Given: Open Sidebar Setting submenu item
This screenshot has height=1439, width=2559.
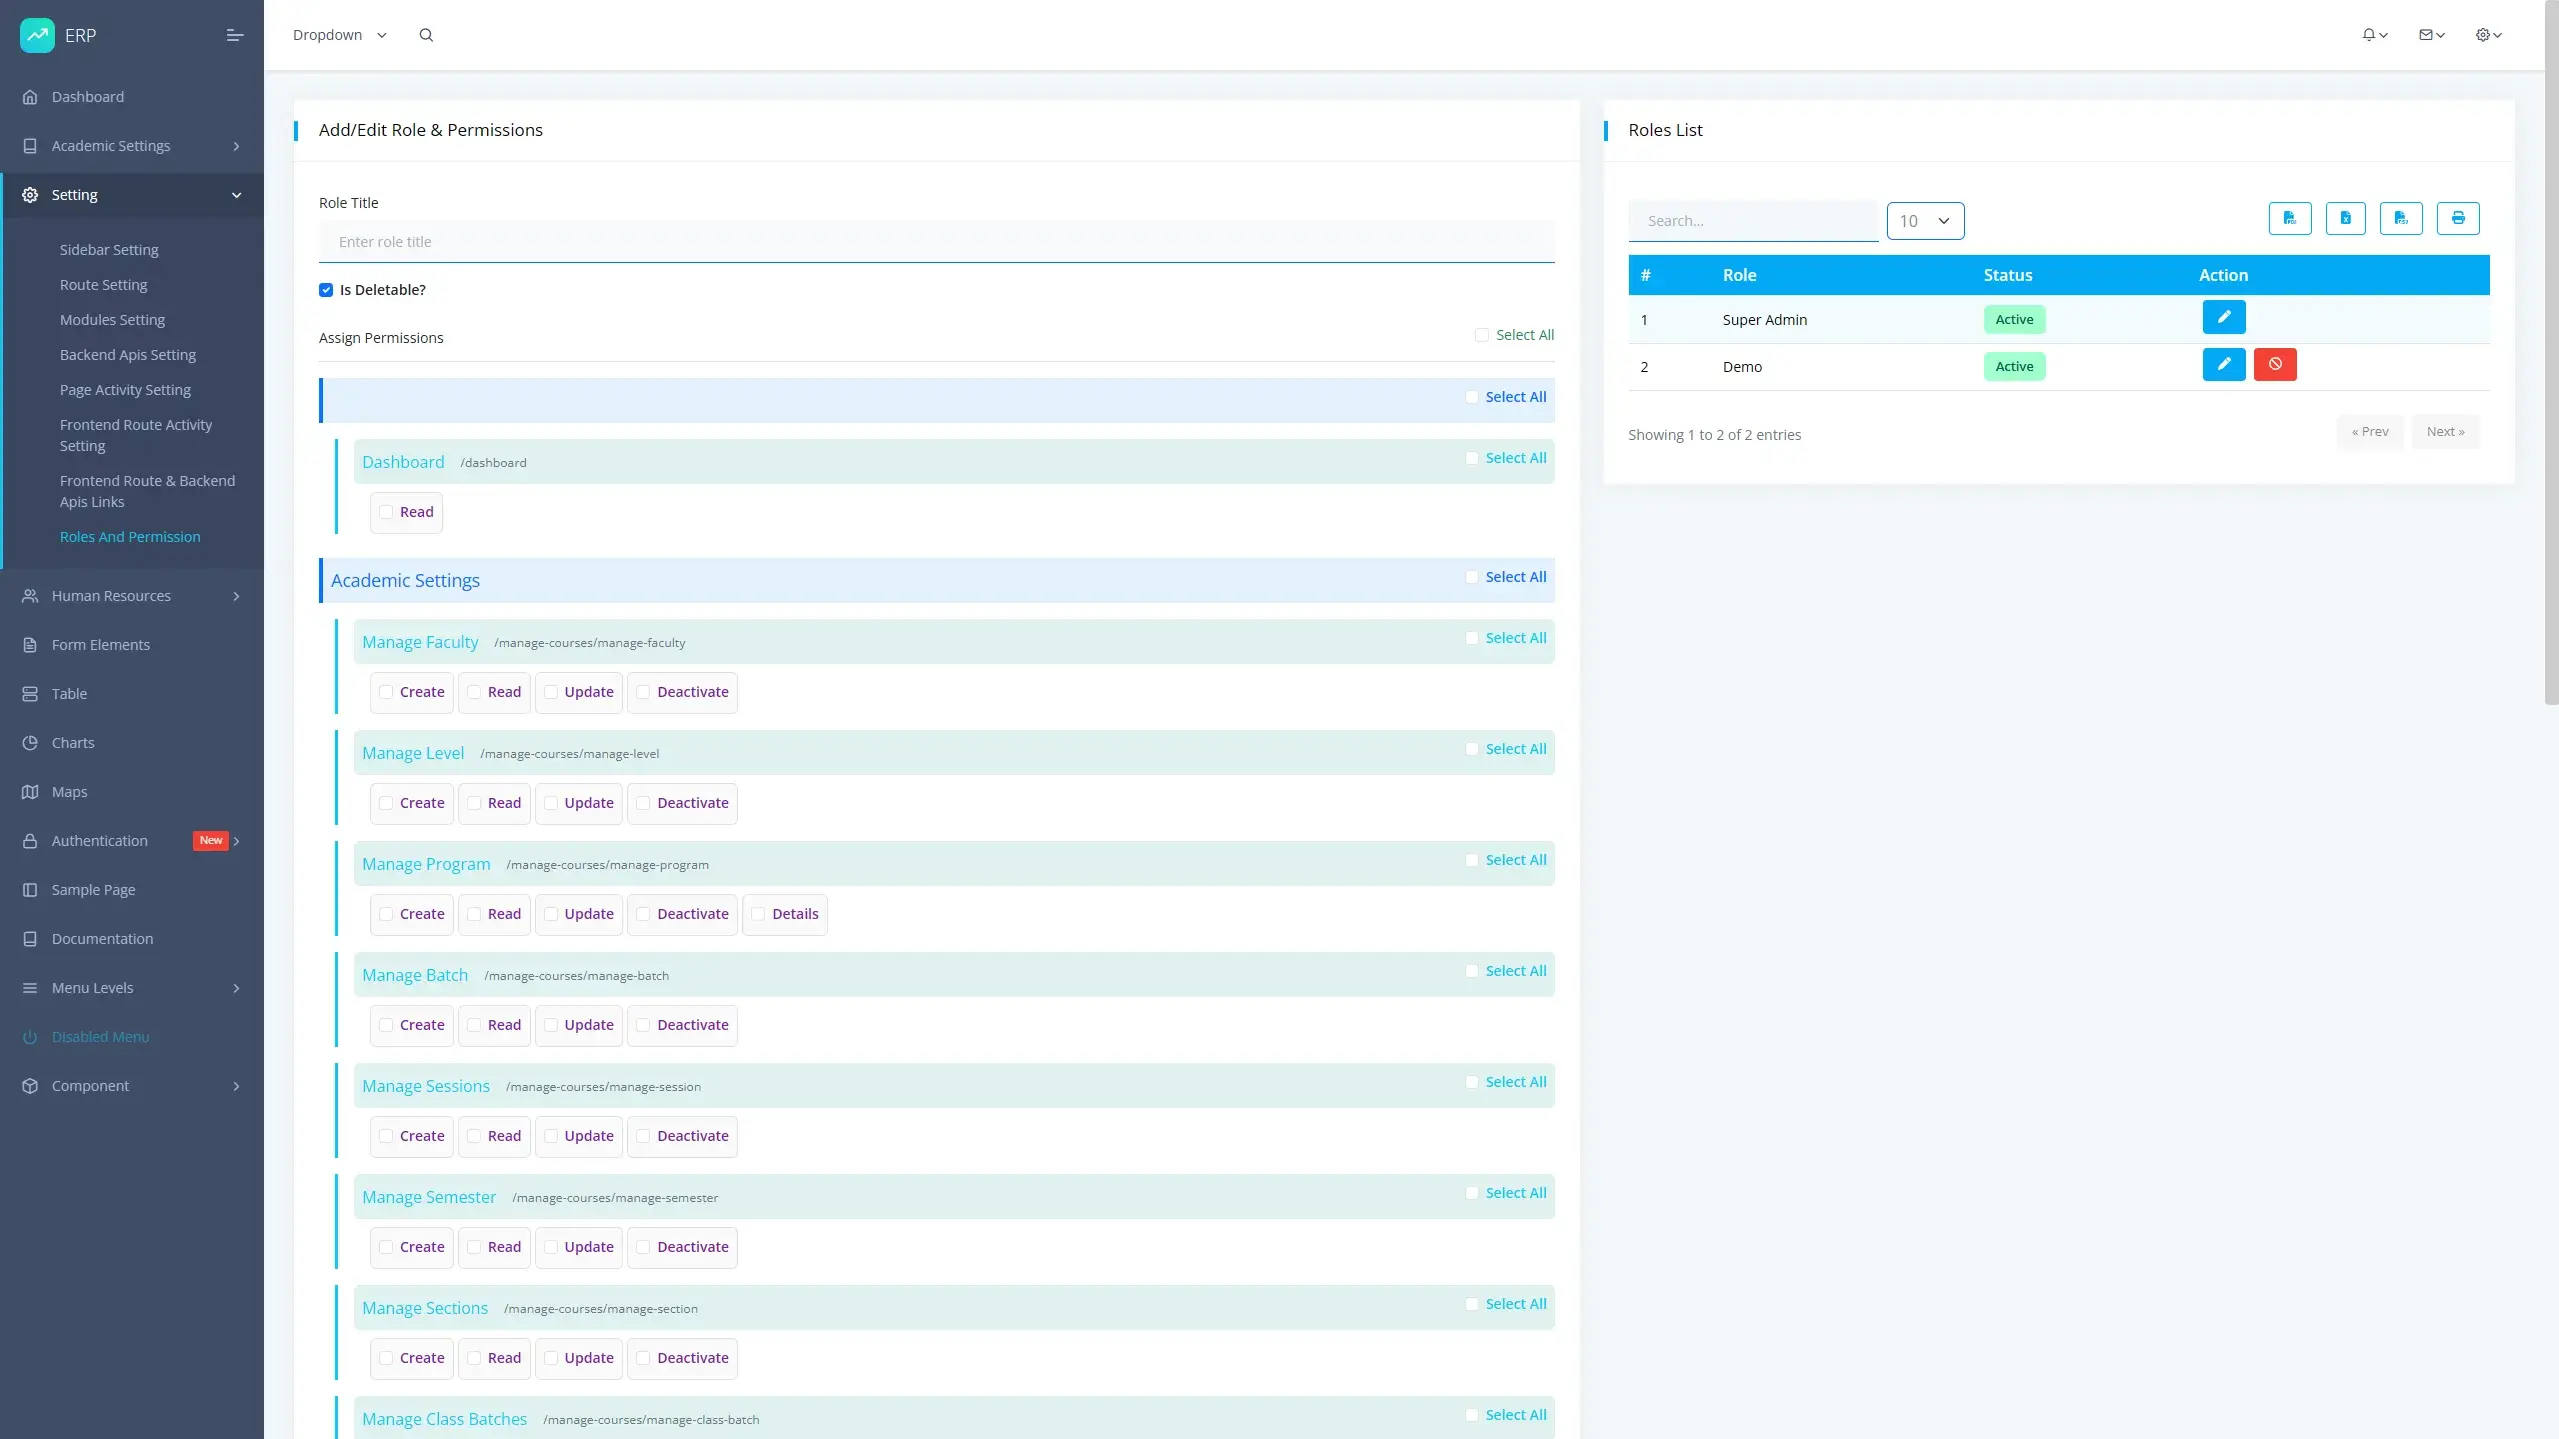Looking at the screenshot, I should pos(109,250).
